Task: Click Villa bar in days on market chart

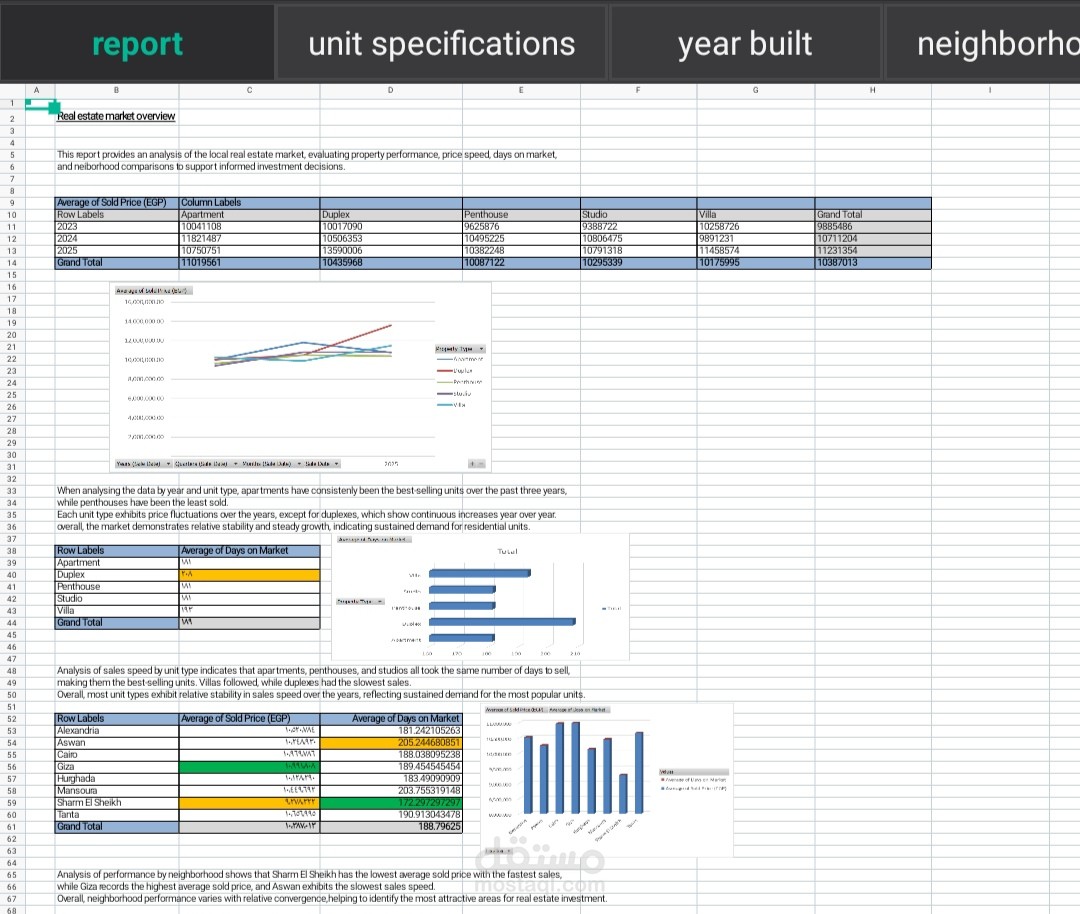Action: (479, 573)
